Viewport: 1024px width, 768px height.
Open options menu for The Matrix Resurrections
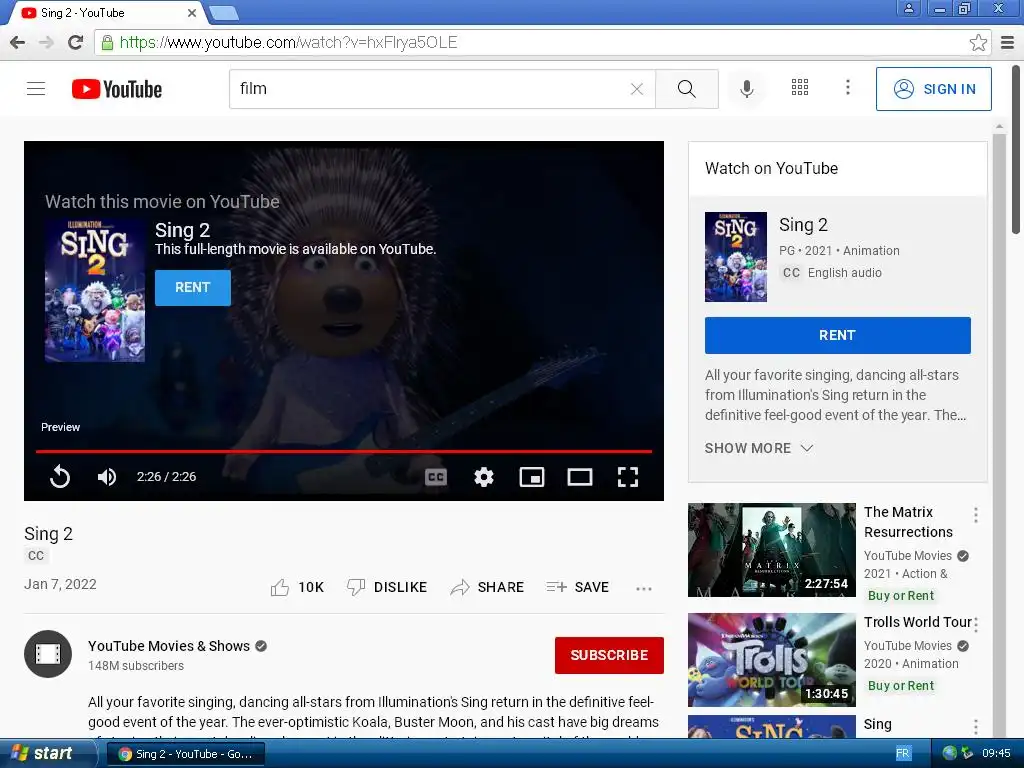click(x=976, y=515)
